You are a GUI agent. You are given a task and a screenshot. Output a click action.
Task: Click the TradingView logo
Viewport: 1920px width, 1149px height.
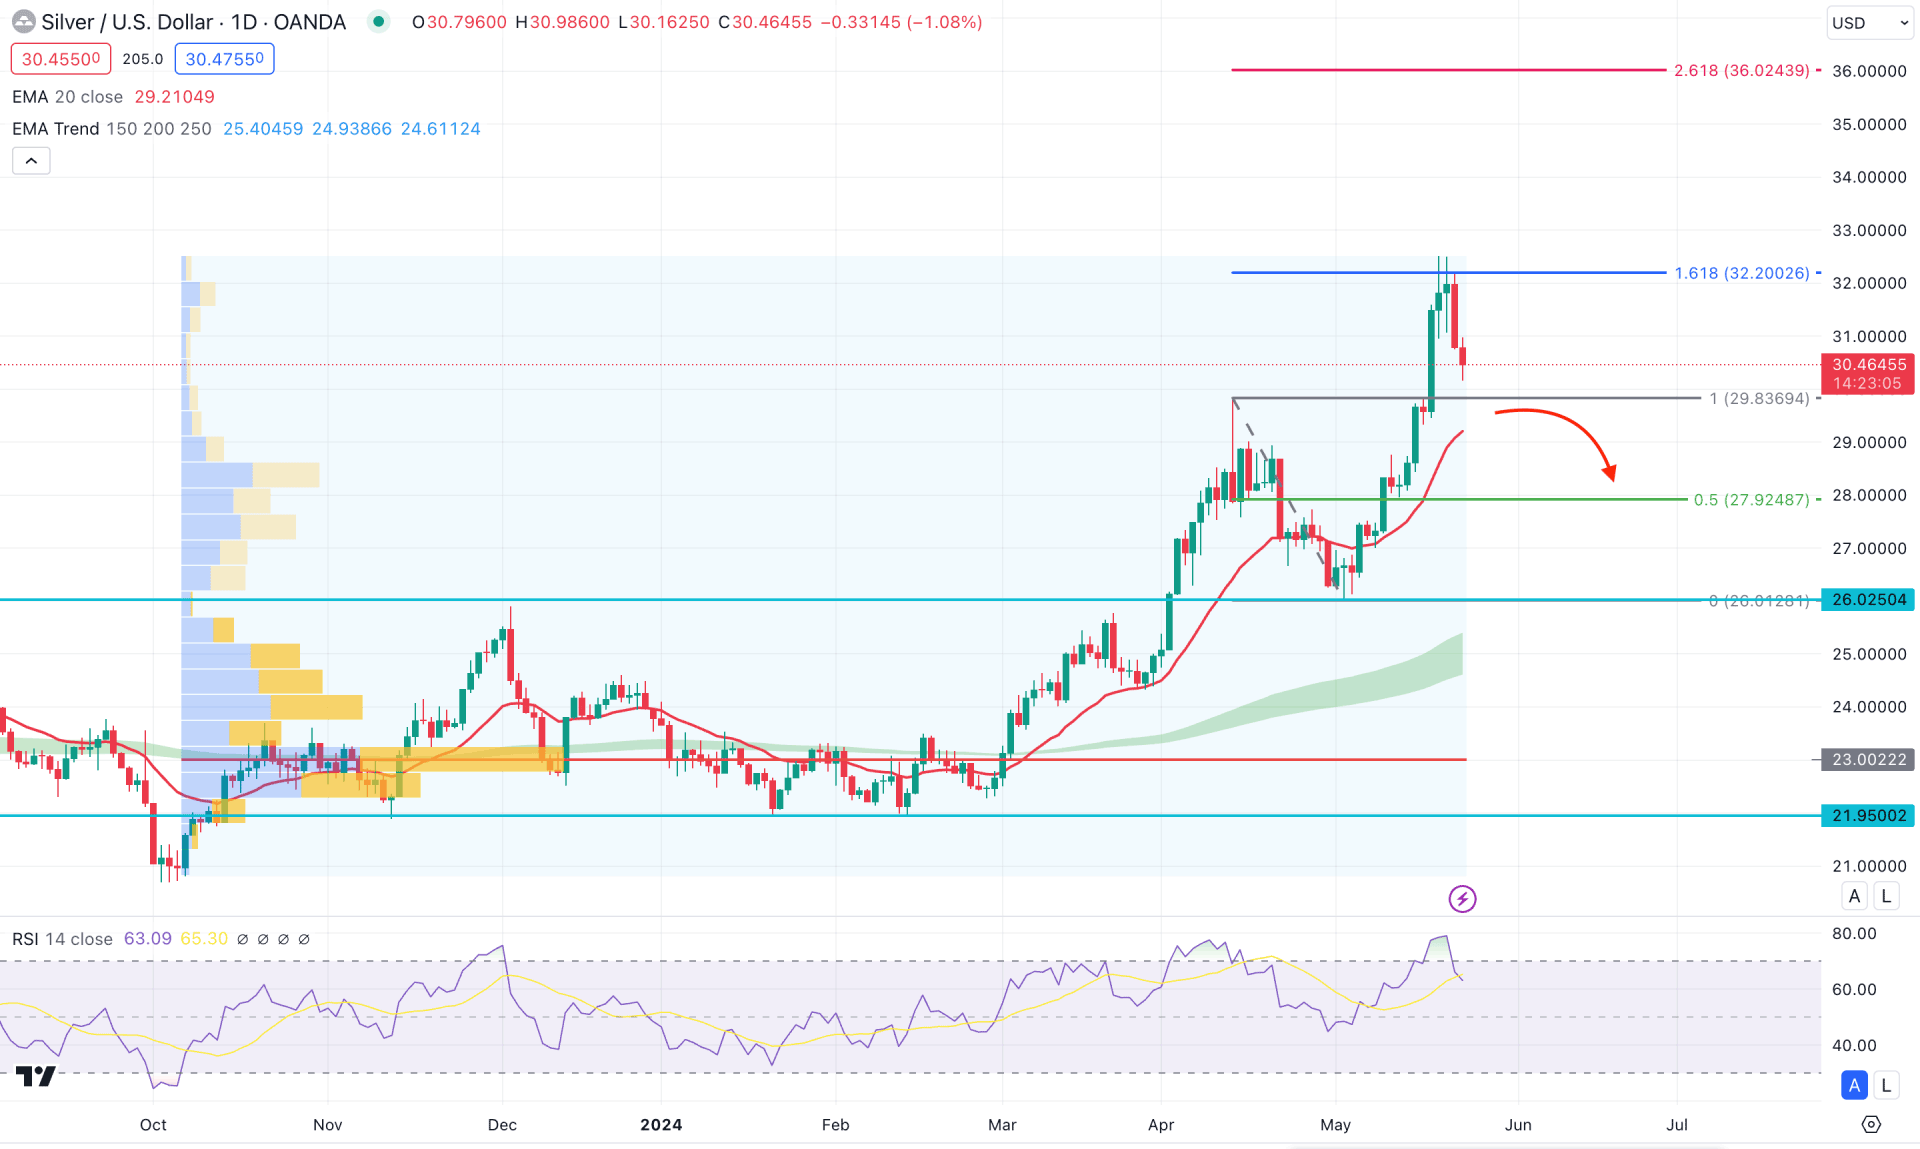[x=36, y=1076]
